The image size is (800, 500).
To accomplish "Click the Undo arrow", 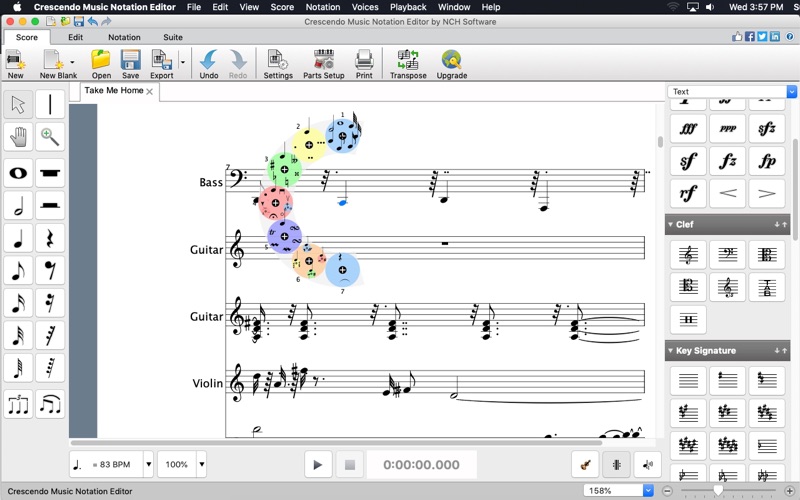I will pos(209,64).
